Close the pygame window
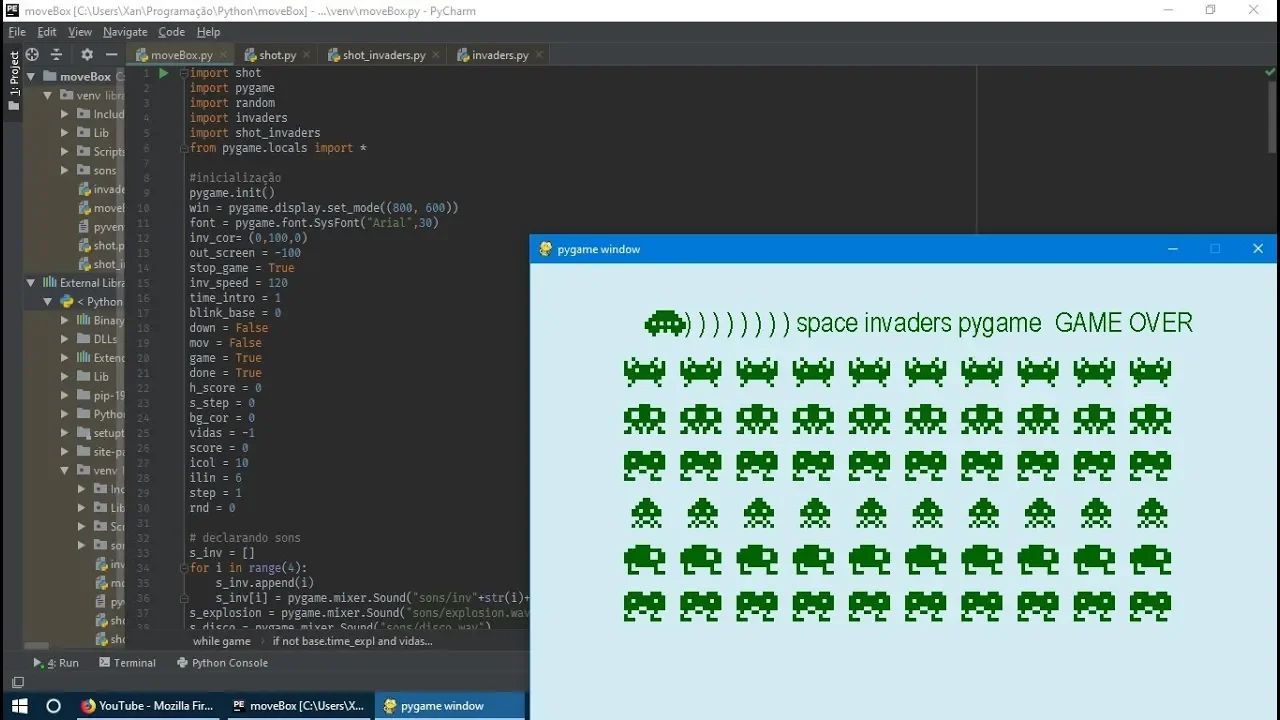 coord(1258,249)
